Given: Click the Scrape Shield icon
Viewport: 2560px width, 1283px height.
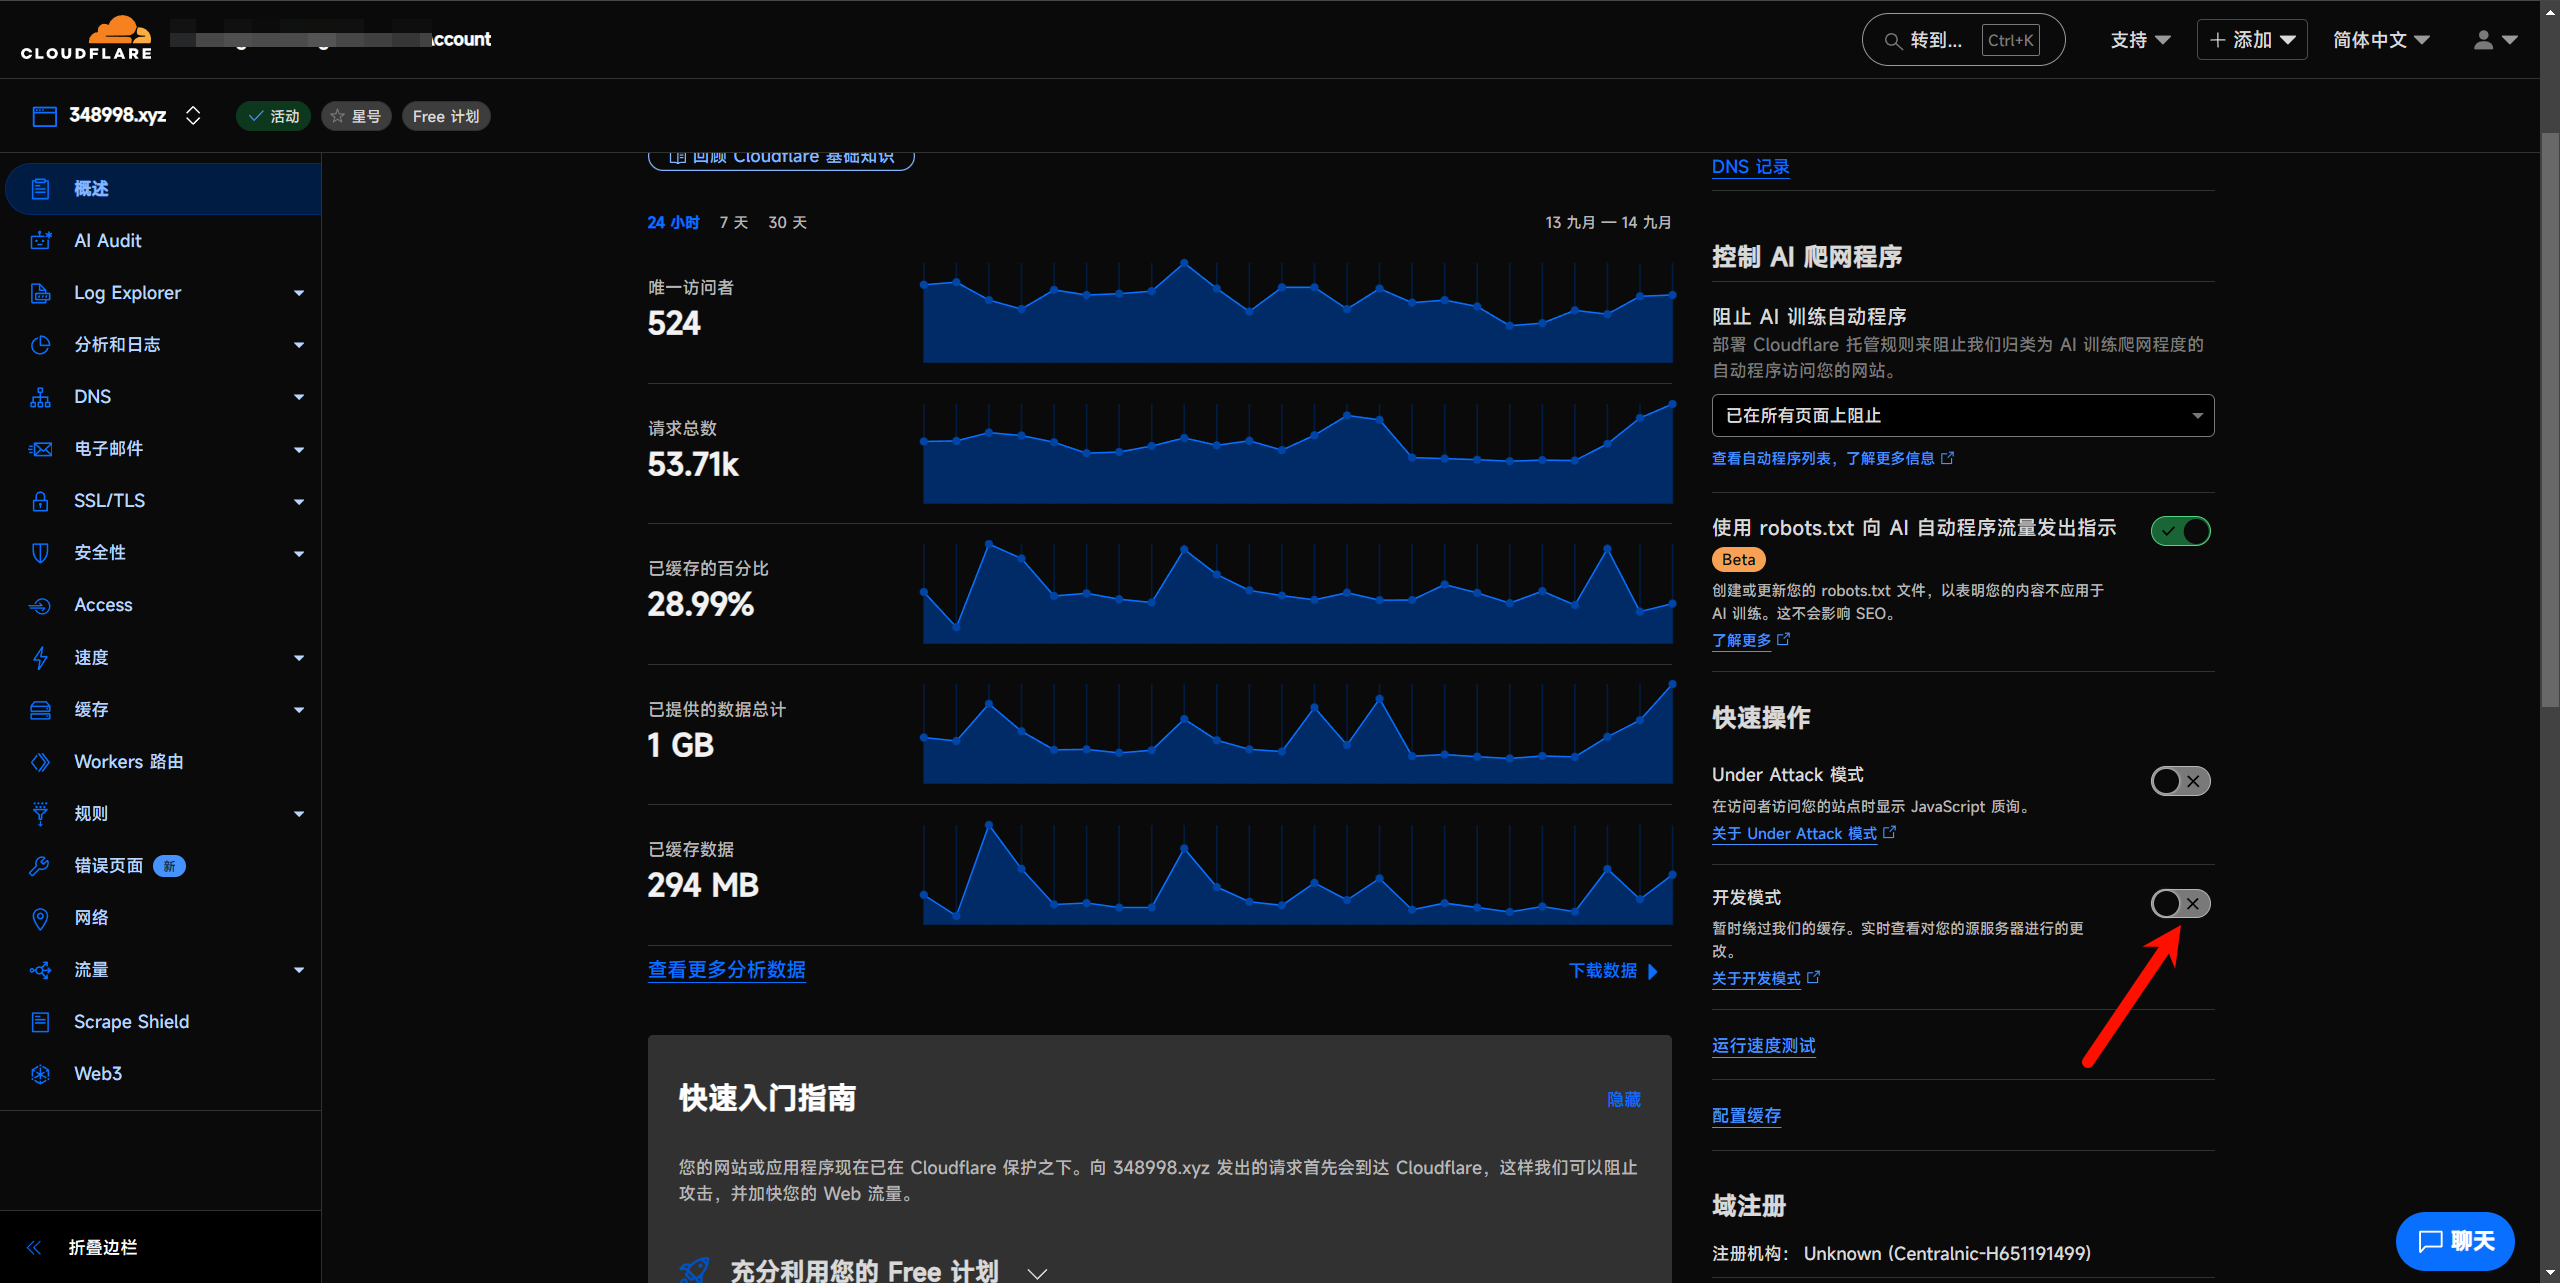Looking at the screenshot, I should point(40,1022).
